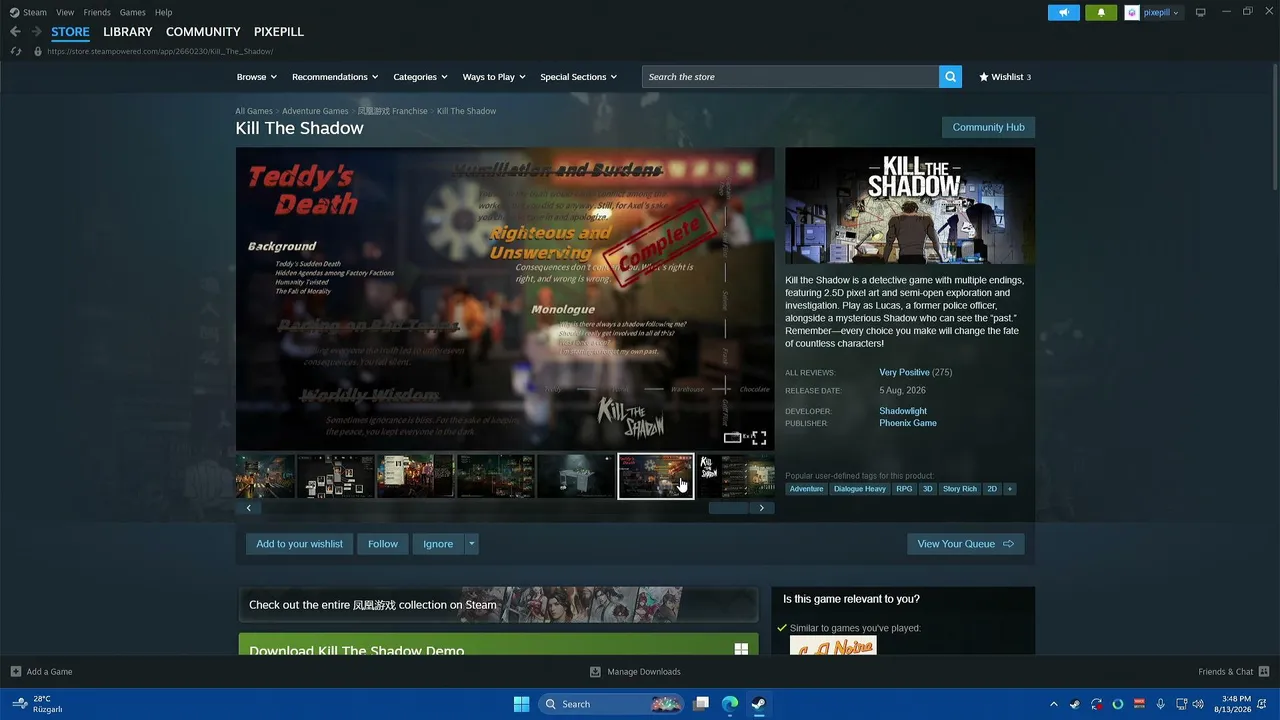Click the All Games breadcrumb

[x=254, y=111]
